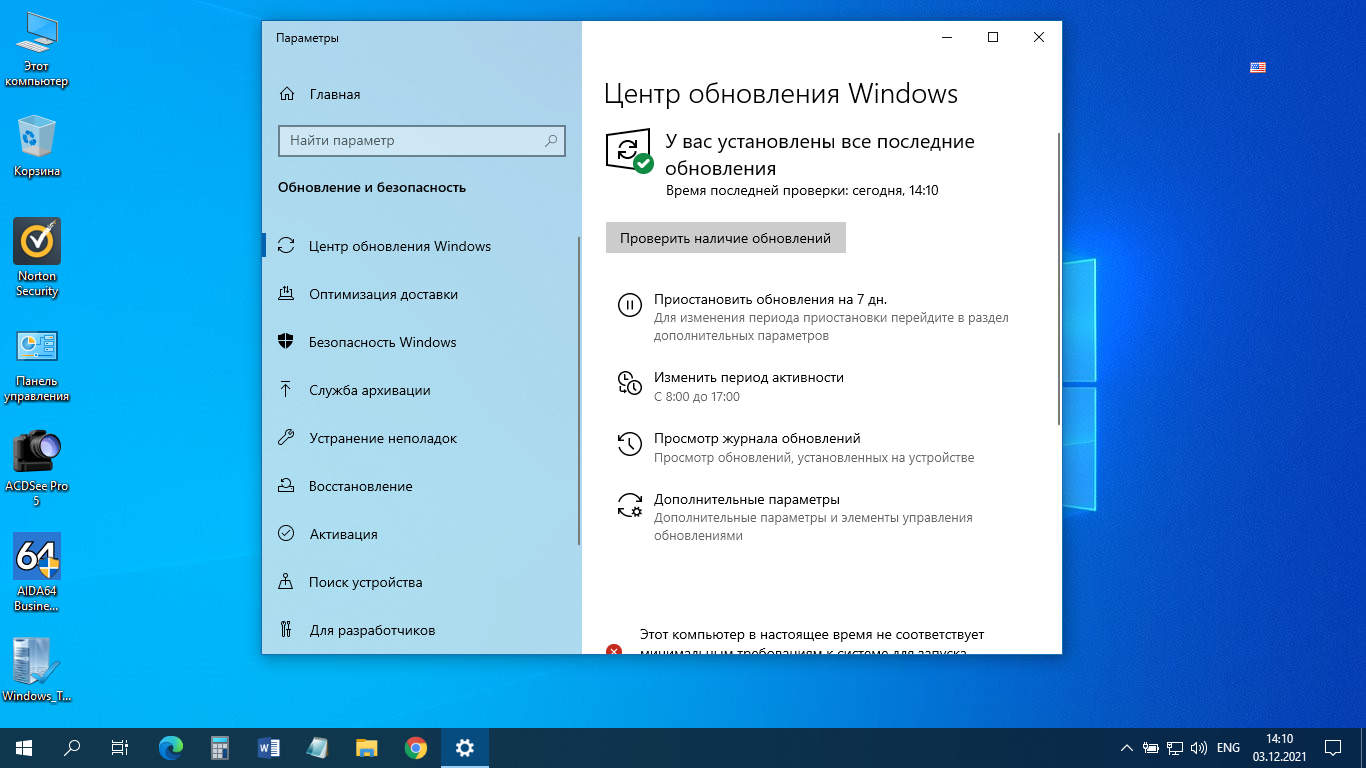
Task: Open Изменить период активности settings
Action: tap(748, 378)
